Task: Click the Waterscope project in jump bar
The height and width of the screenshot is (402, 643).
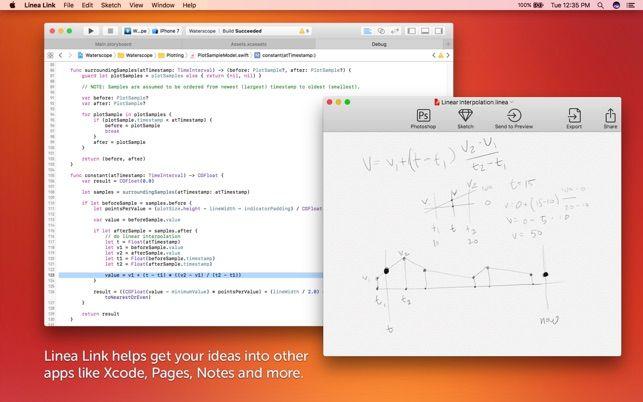Action: pyautogui.click(x=95, y=55)
